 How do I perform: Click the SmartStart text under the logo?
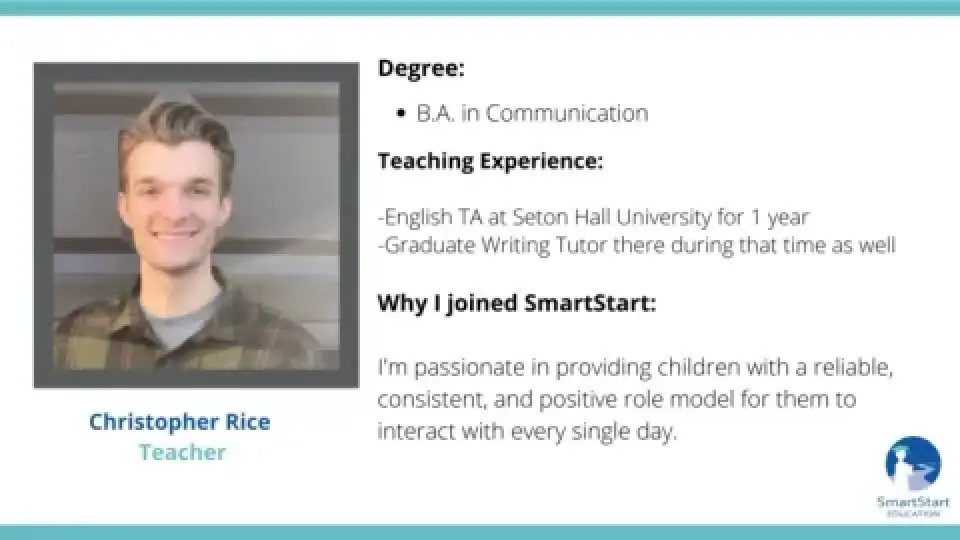[913, 502]
